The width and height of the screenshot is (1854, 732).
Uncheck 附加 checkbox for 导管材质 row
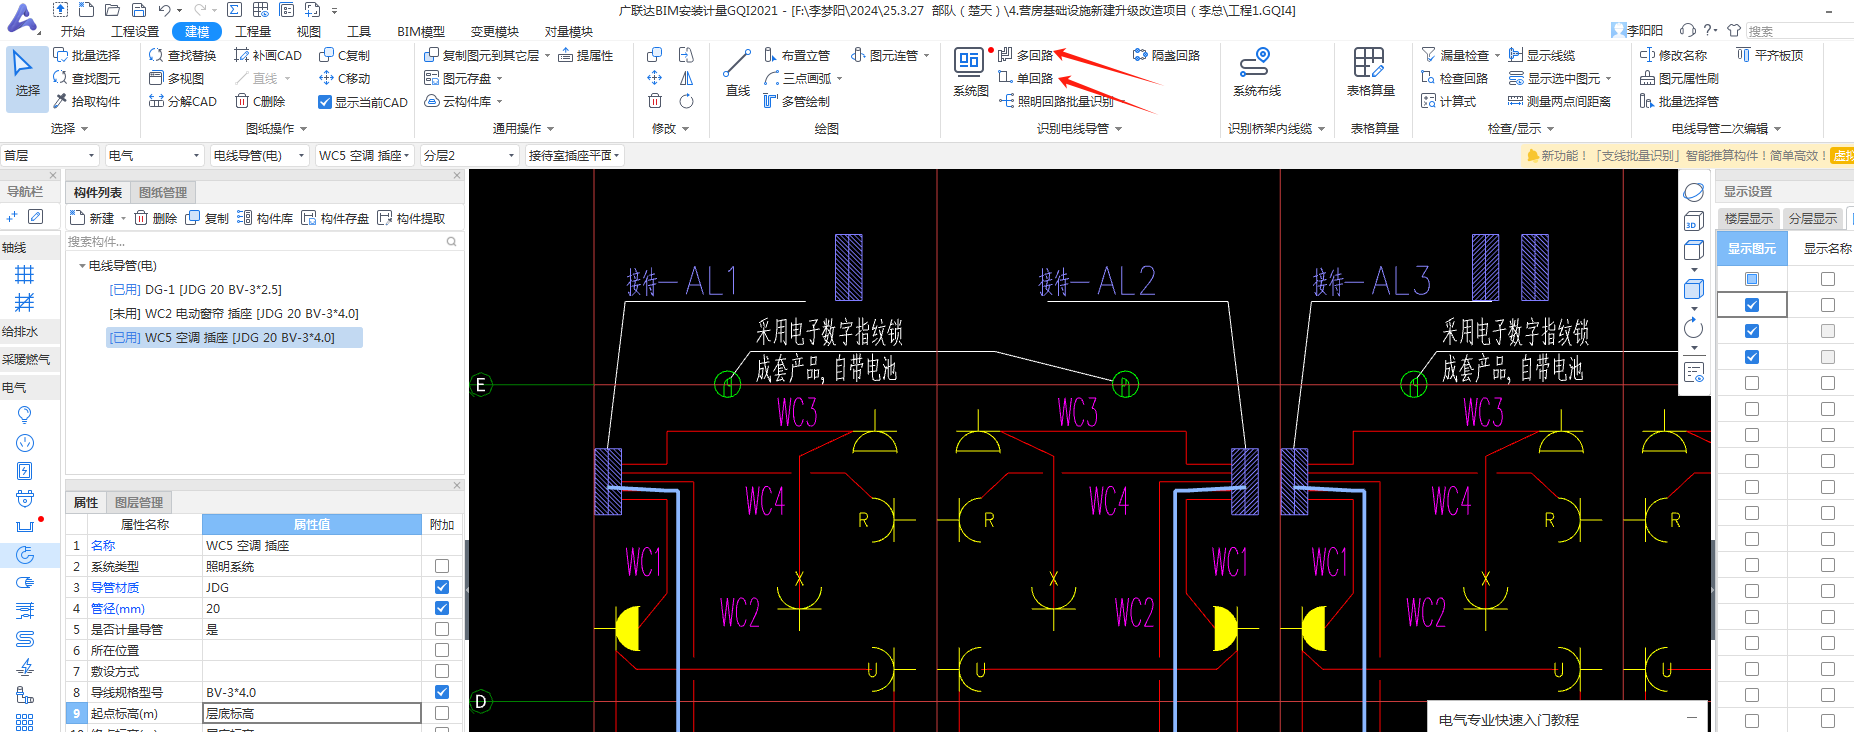442,587
